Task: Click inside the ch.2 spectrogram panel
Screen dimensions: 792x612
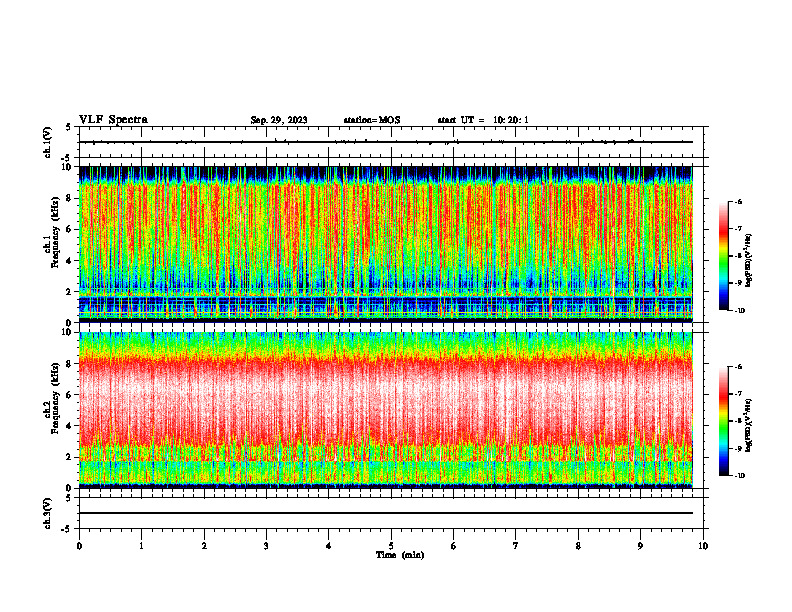Action: (386, 410)
